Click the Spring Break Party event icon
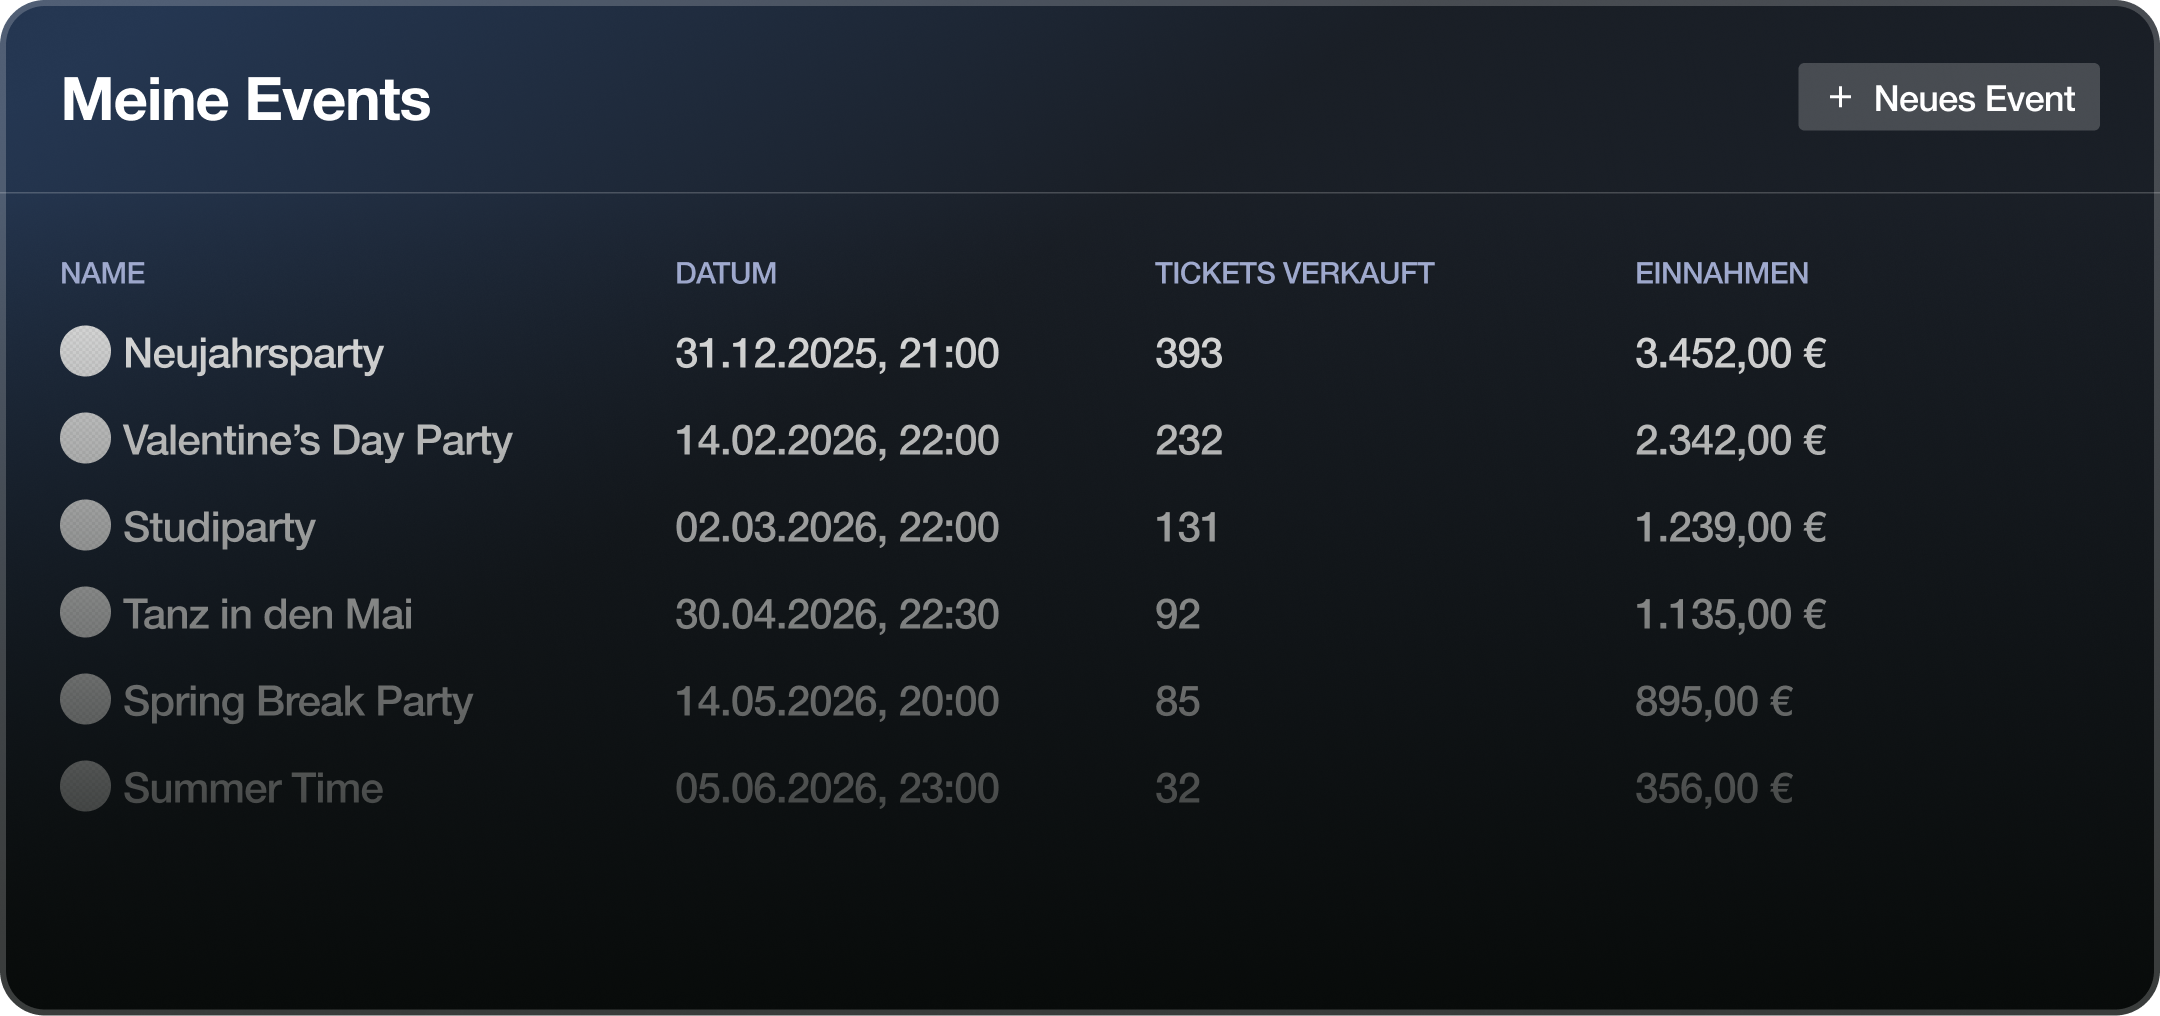The height and width of the screenshot is (1016, 2160). (x=85, y=699)
